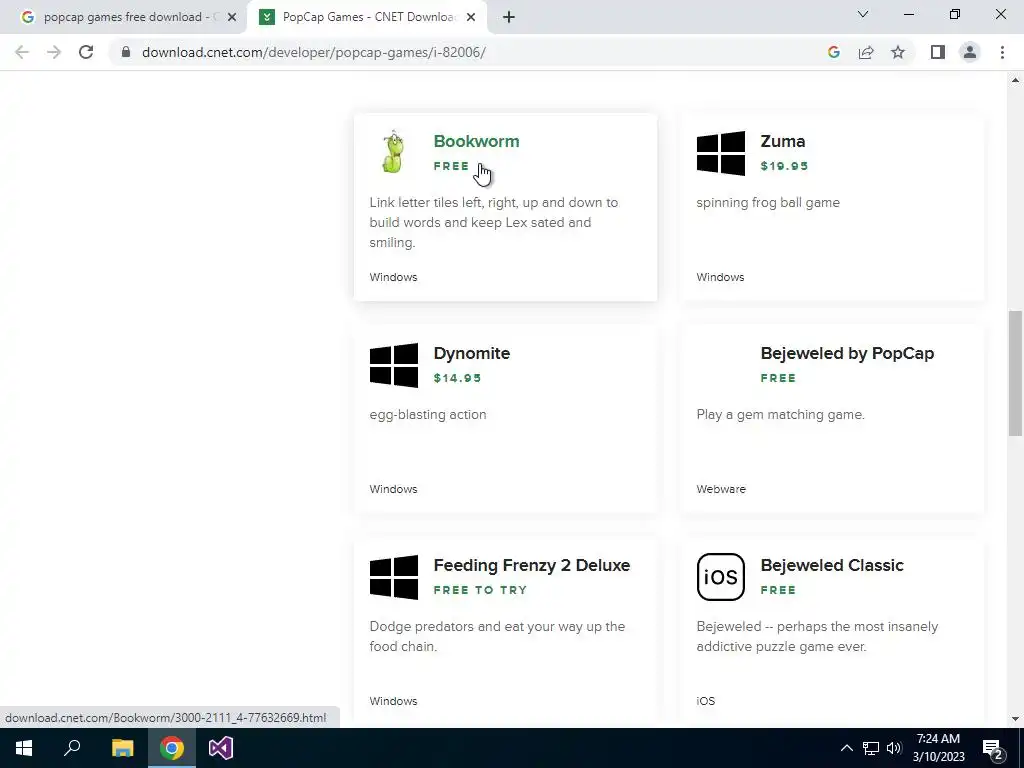The height and width of the screenshot is (768, 1024).
Task: Click the Webware platform label
Action: [721, 489]
